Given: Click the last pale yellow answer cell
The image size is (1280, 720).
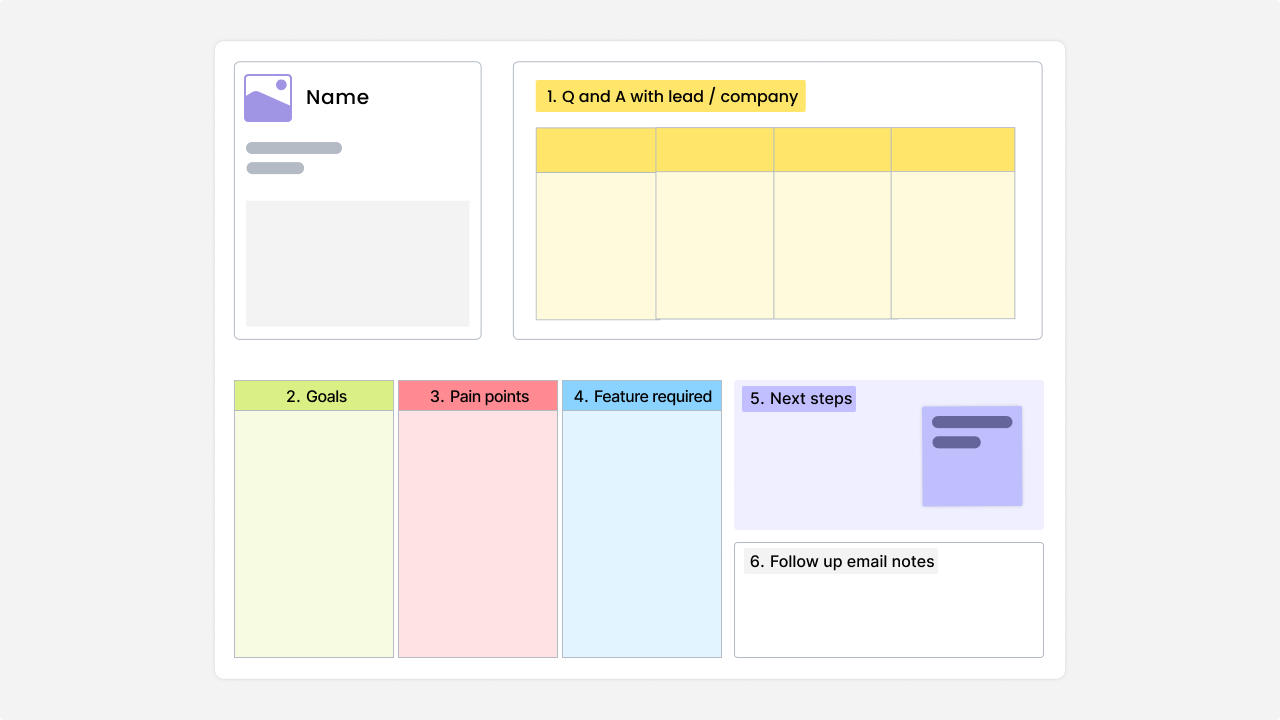Looking at the screenshot, I should [x=952, y=245].
